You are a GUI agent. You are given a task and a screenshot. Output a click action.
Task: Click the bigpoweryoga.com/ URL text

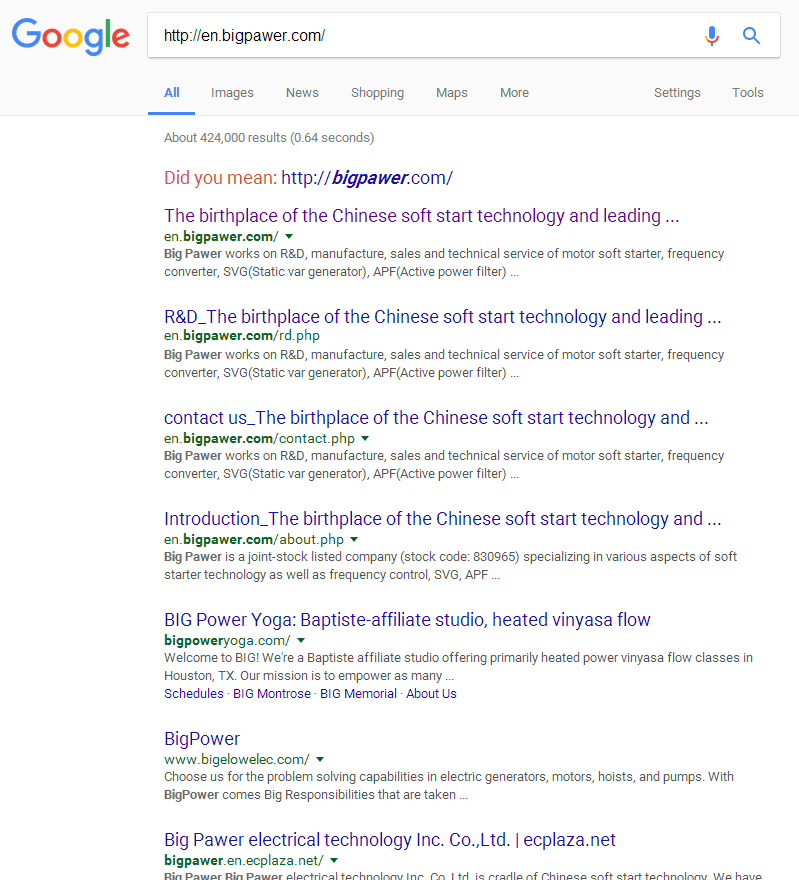pyautogui.click(x=227, y=640)
